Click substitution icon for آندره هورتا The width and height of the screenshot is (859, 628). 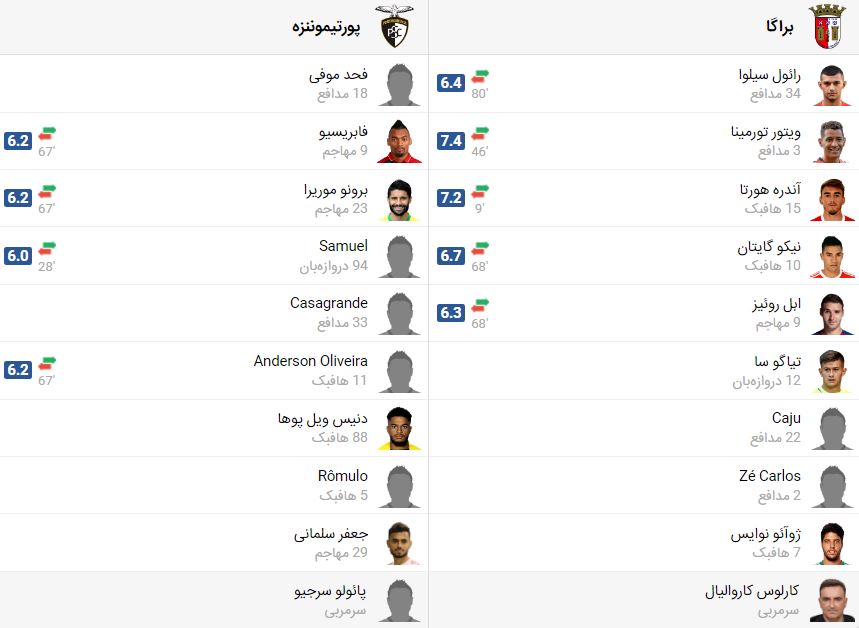tap(480, 191)
